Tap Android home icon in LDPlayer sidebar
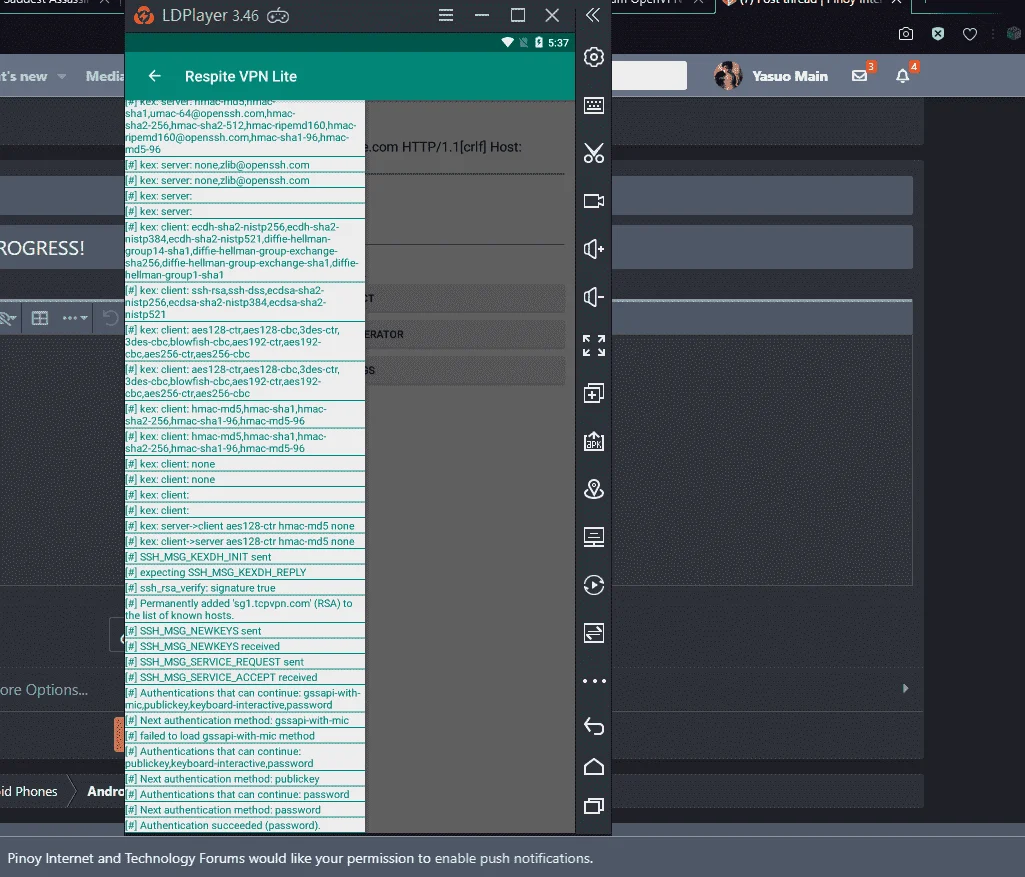The width and height of the screenshot is (1025, 877). [594, 767]
